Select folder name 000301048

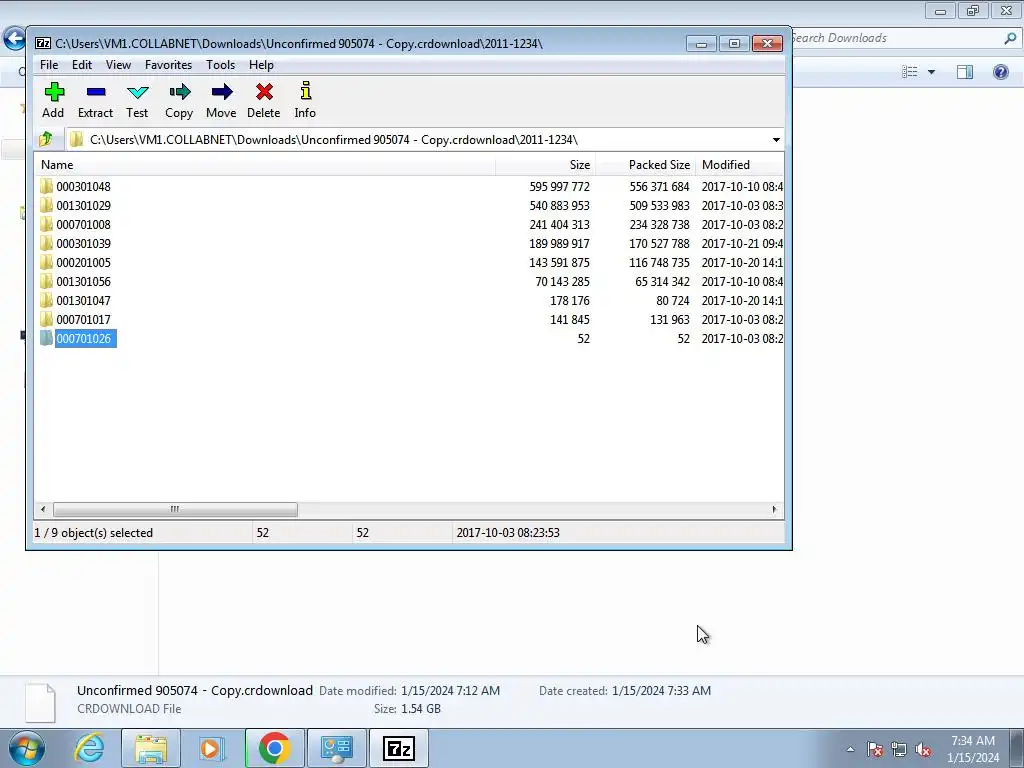point(84,186)
